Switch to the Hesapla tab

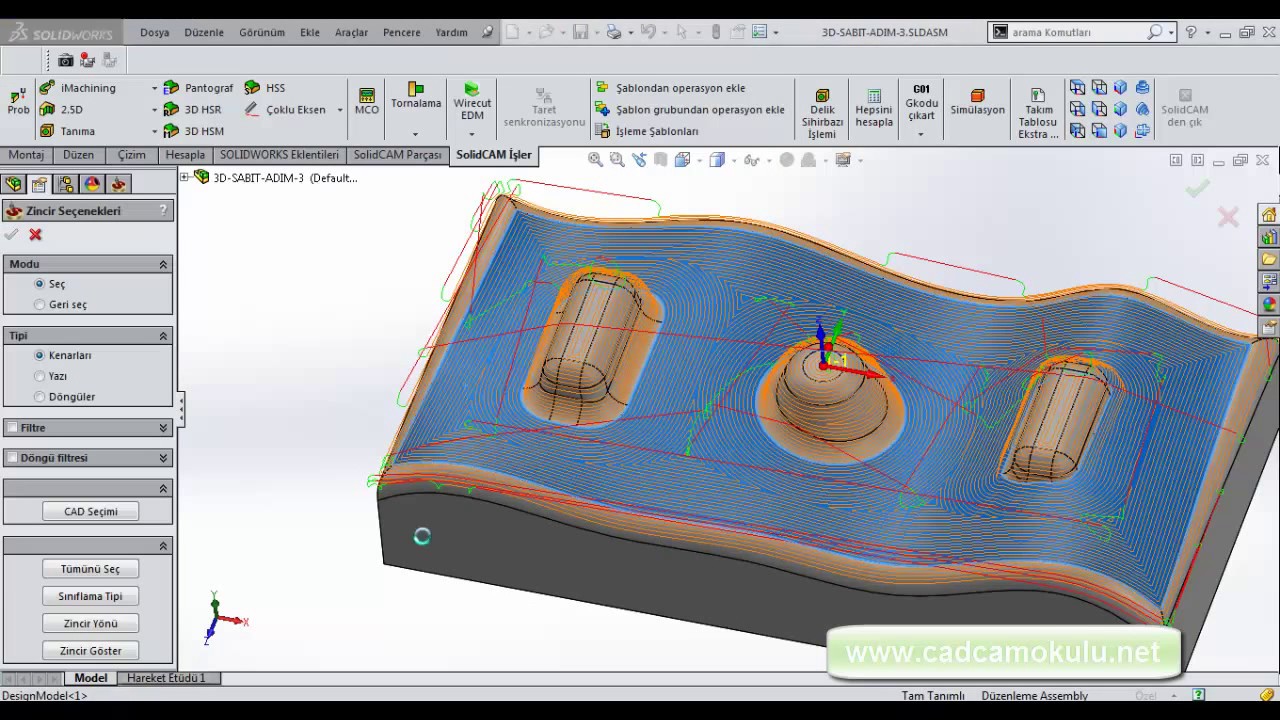185,155
